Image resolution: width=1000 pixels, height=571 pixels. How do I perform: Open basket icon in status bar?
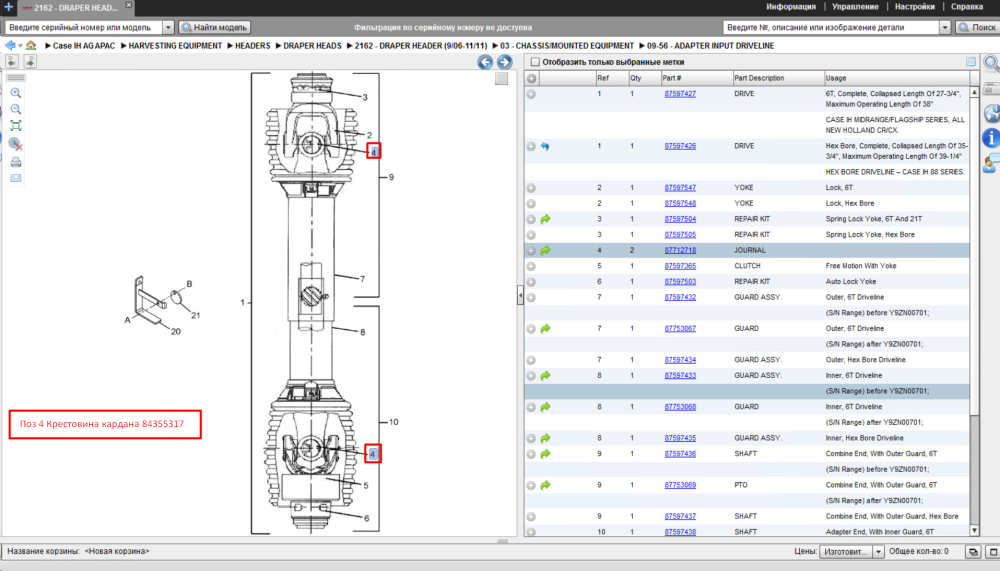pyautogui.click(x=973, y=552)
